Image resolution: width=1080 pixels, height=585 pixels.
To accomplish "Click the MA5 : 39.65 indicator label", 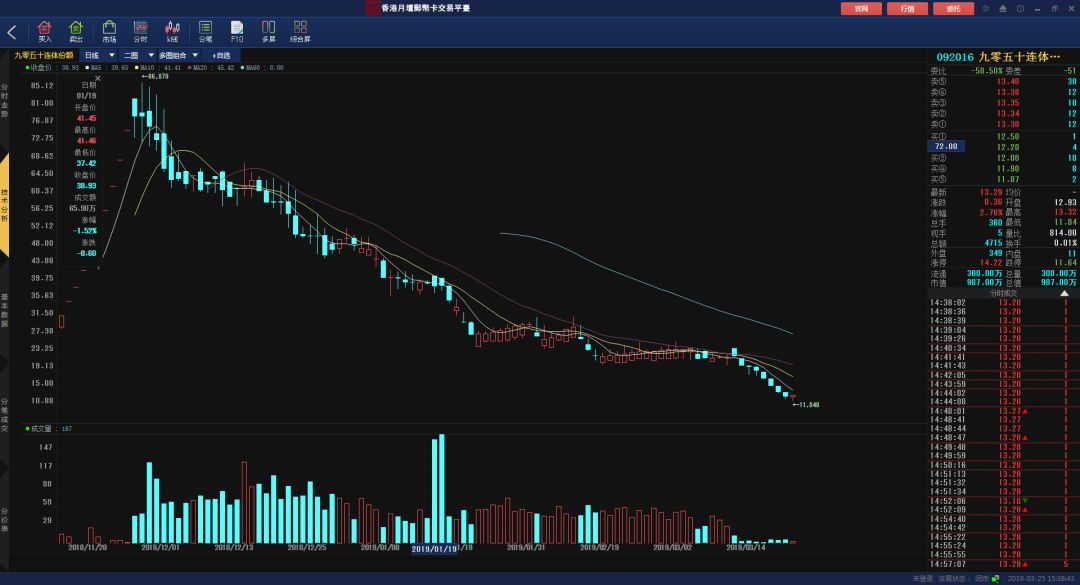I will coord(106,68).
